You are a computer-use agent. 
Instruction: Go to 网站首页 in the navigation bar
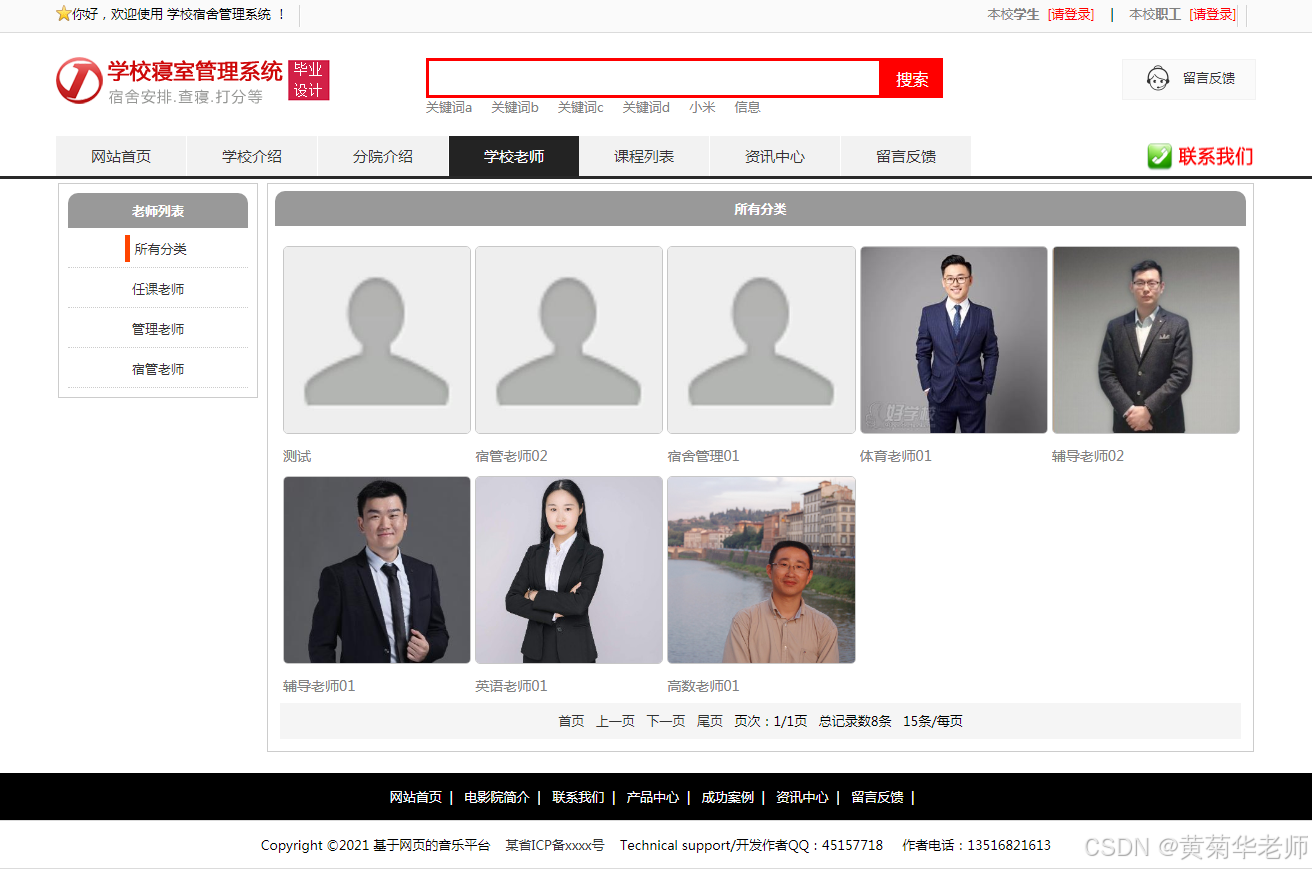[x=121, y=156]
